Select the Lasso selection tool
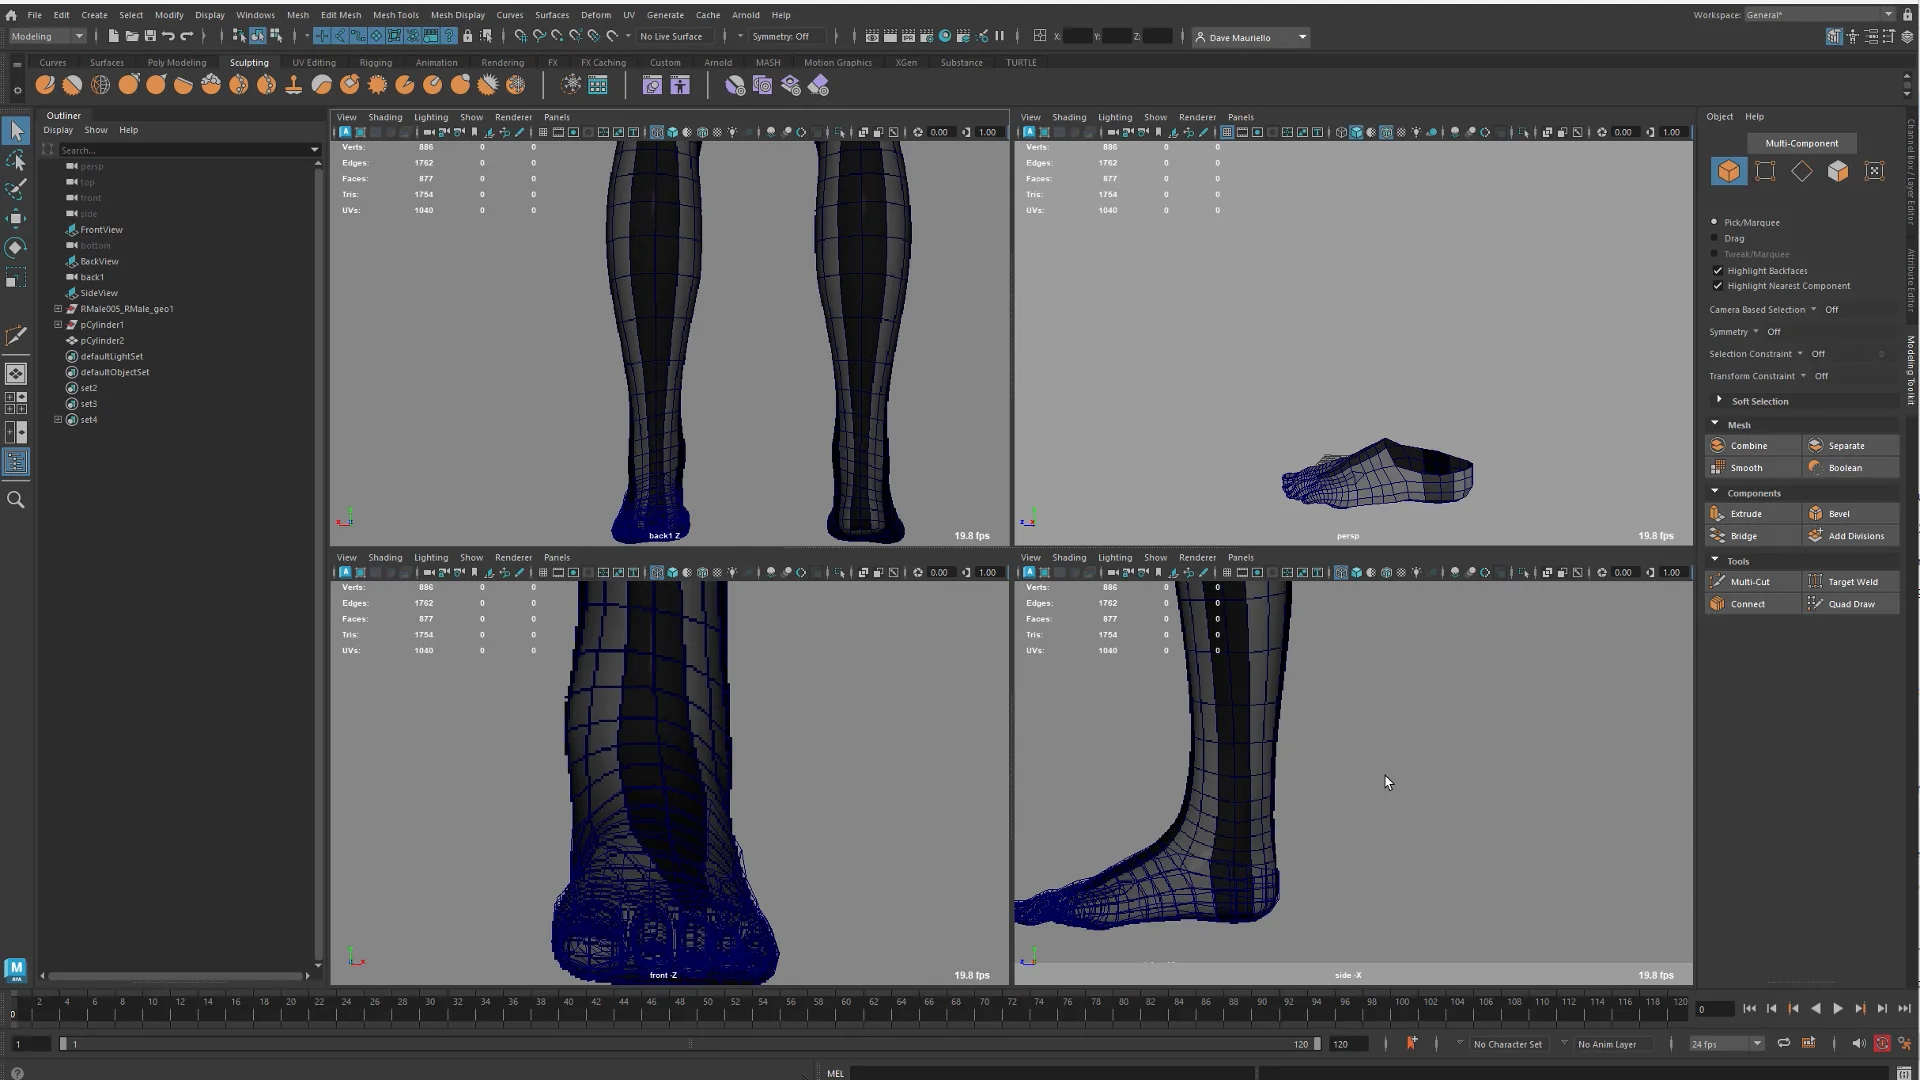The width and height of the screenshot is (1920, 1080). click(16, 158)
